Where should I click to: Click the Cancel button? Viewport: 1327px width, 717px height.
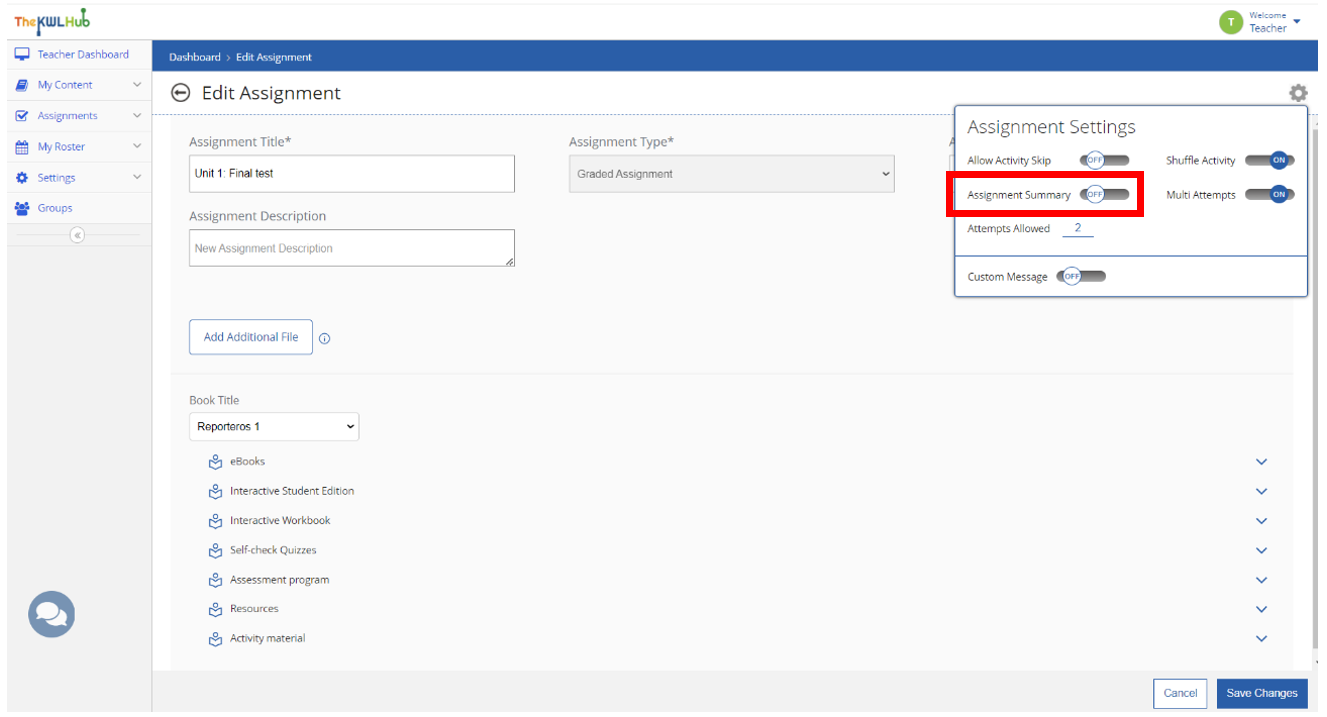click(1180, 693)
